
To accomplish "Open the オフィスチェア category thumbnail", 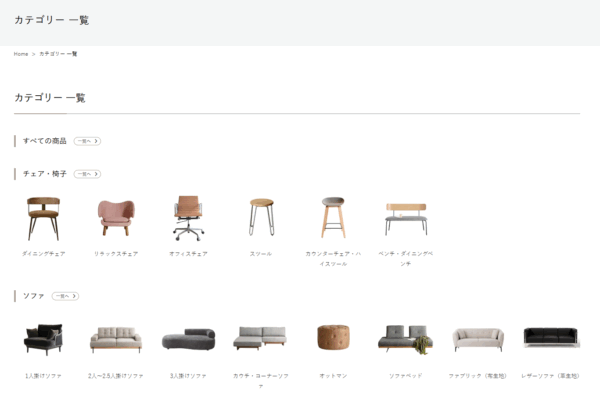I will coord(188,218).
